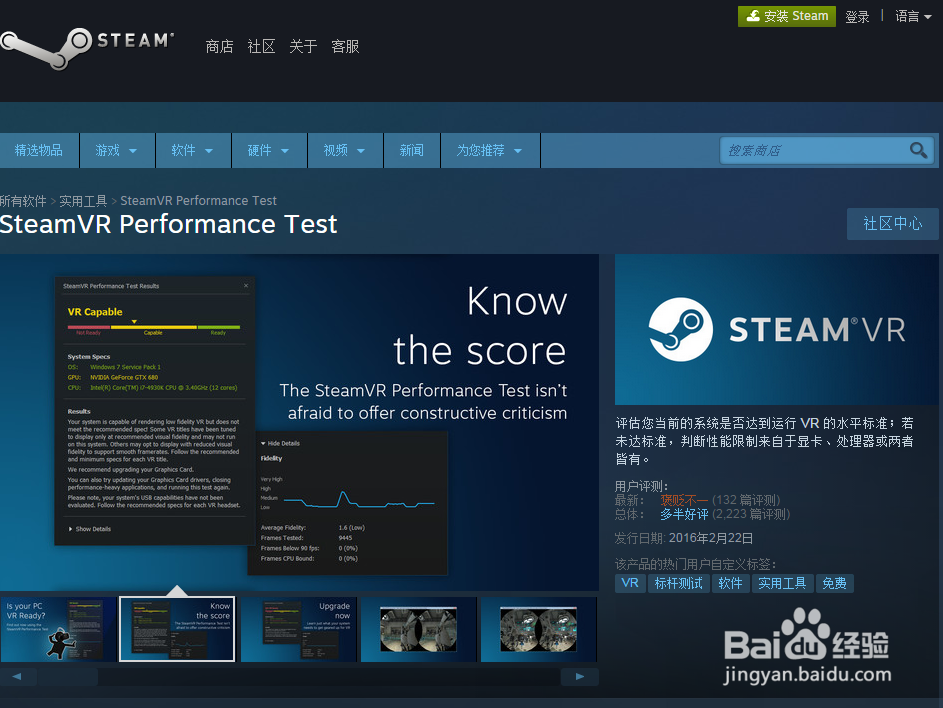The image size is (943, 708).
Task: Click the '发行日期: 2016年2月22日' text
Action: pos(684,538)
